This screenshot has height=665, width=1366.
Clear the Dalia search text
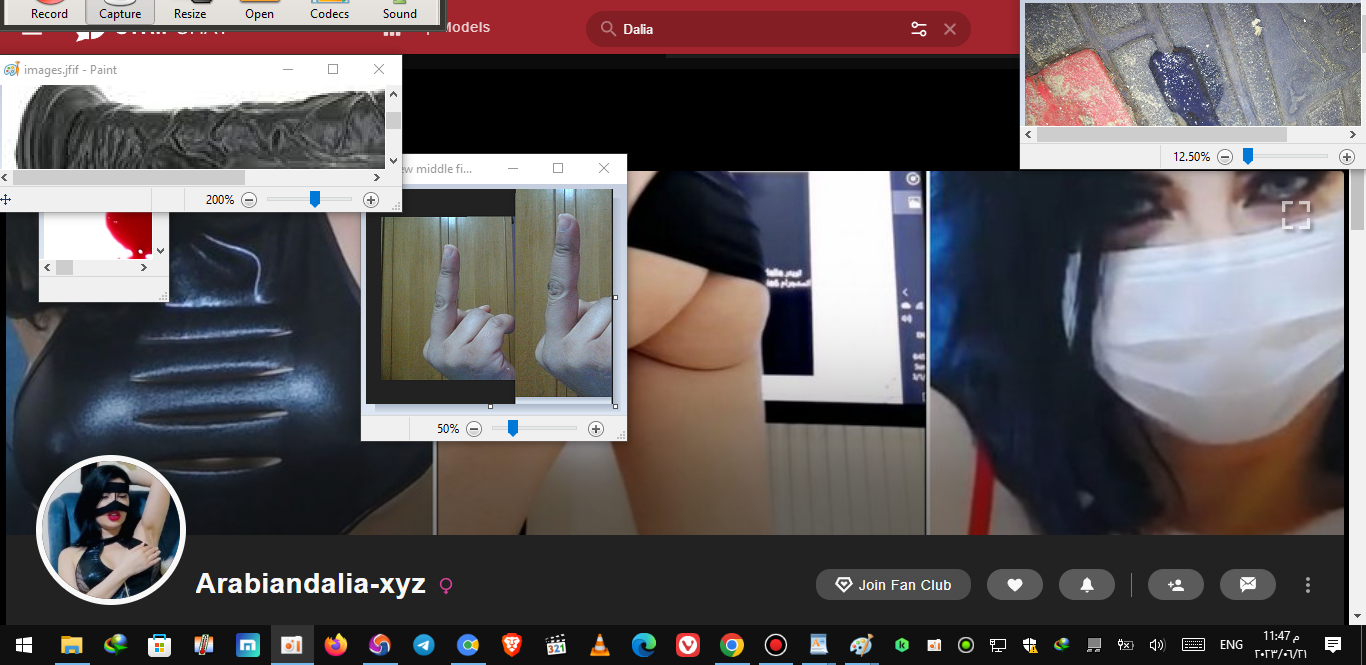pos(950,29)
